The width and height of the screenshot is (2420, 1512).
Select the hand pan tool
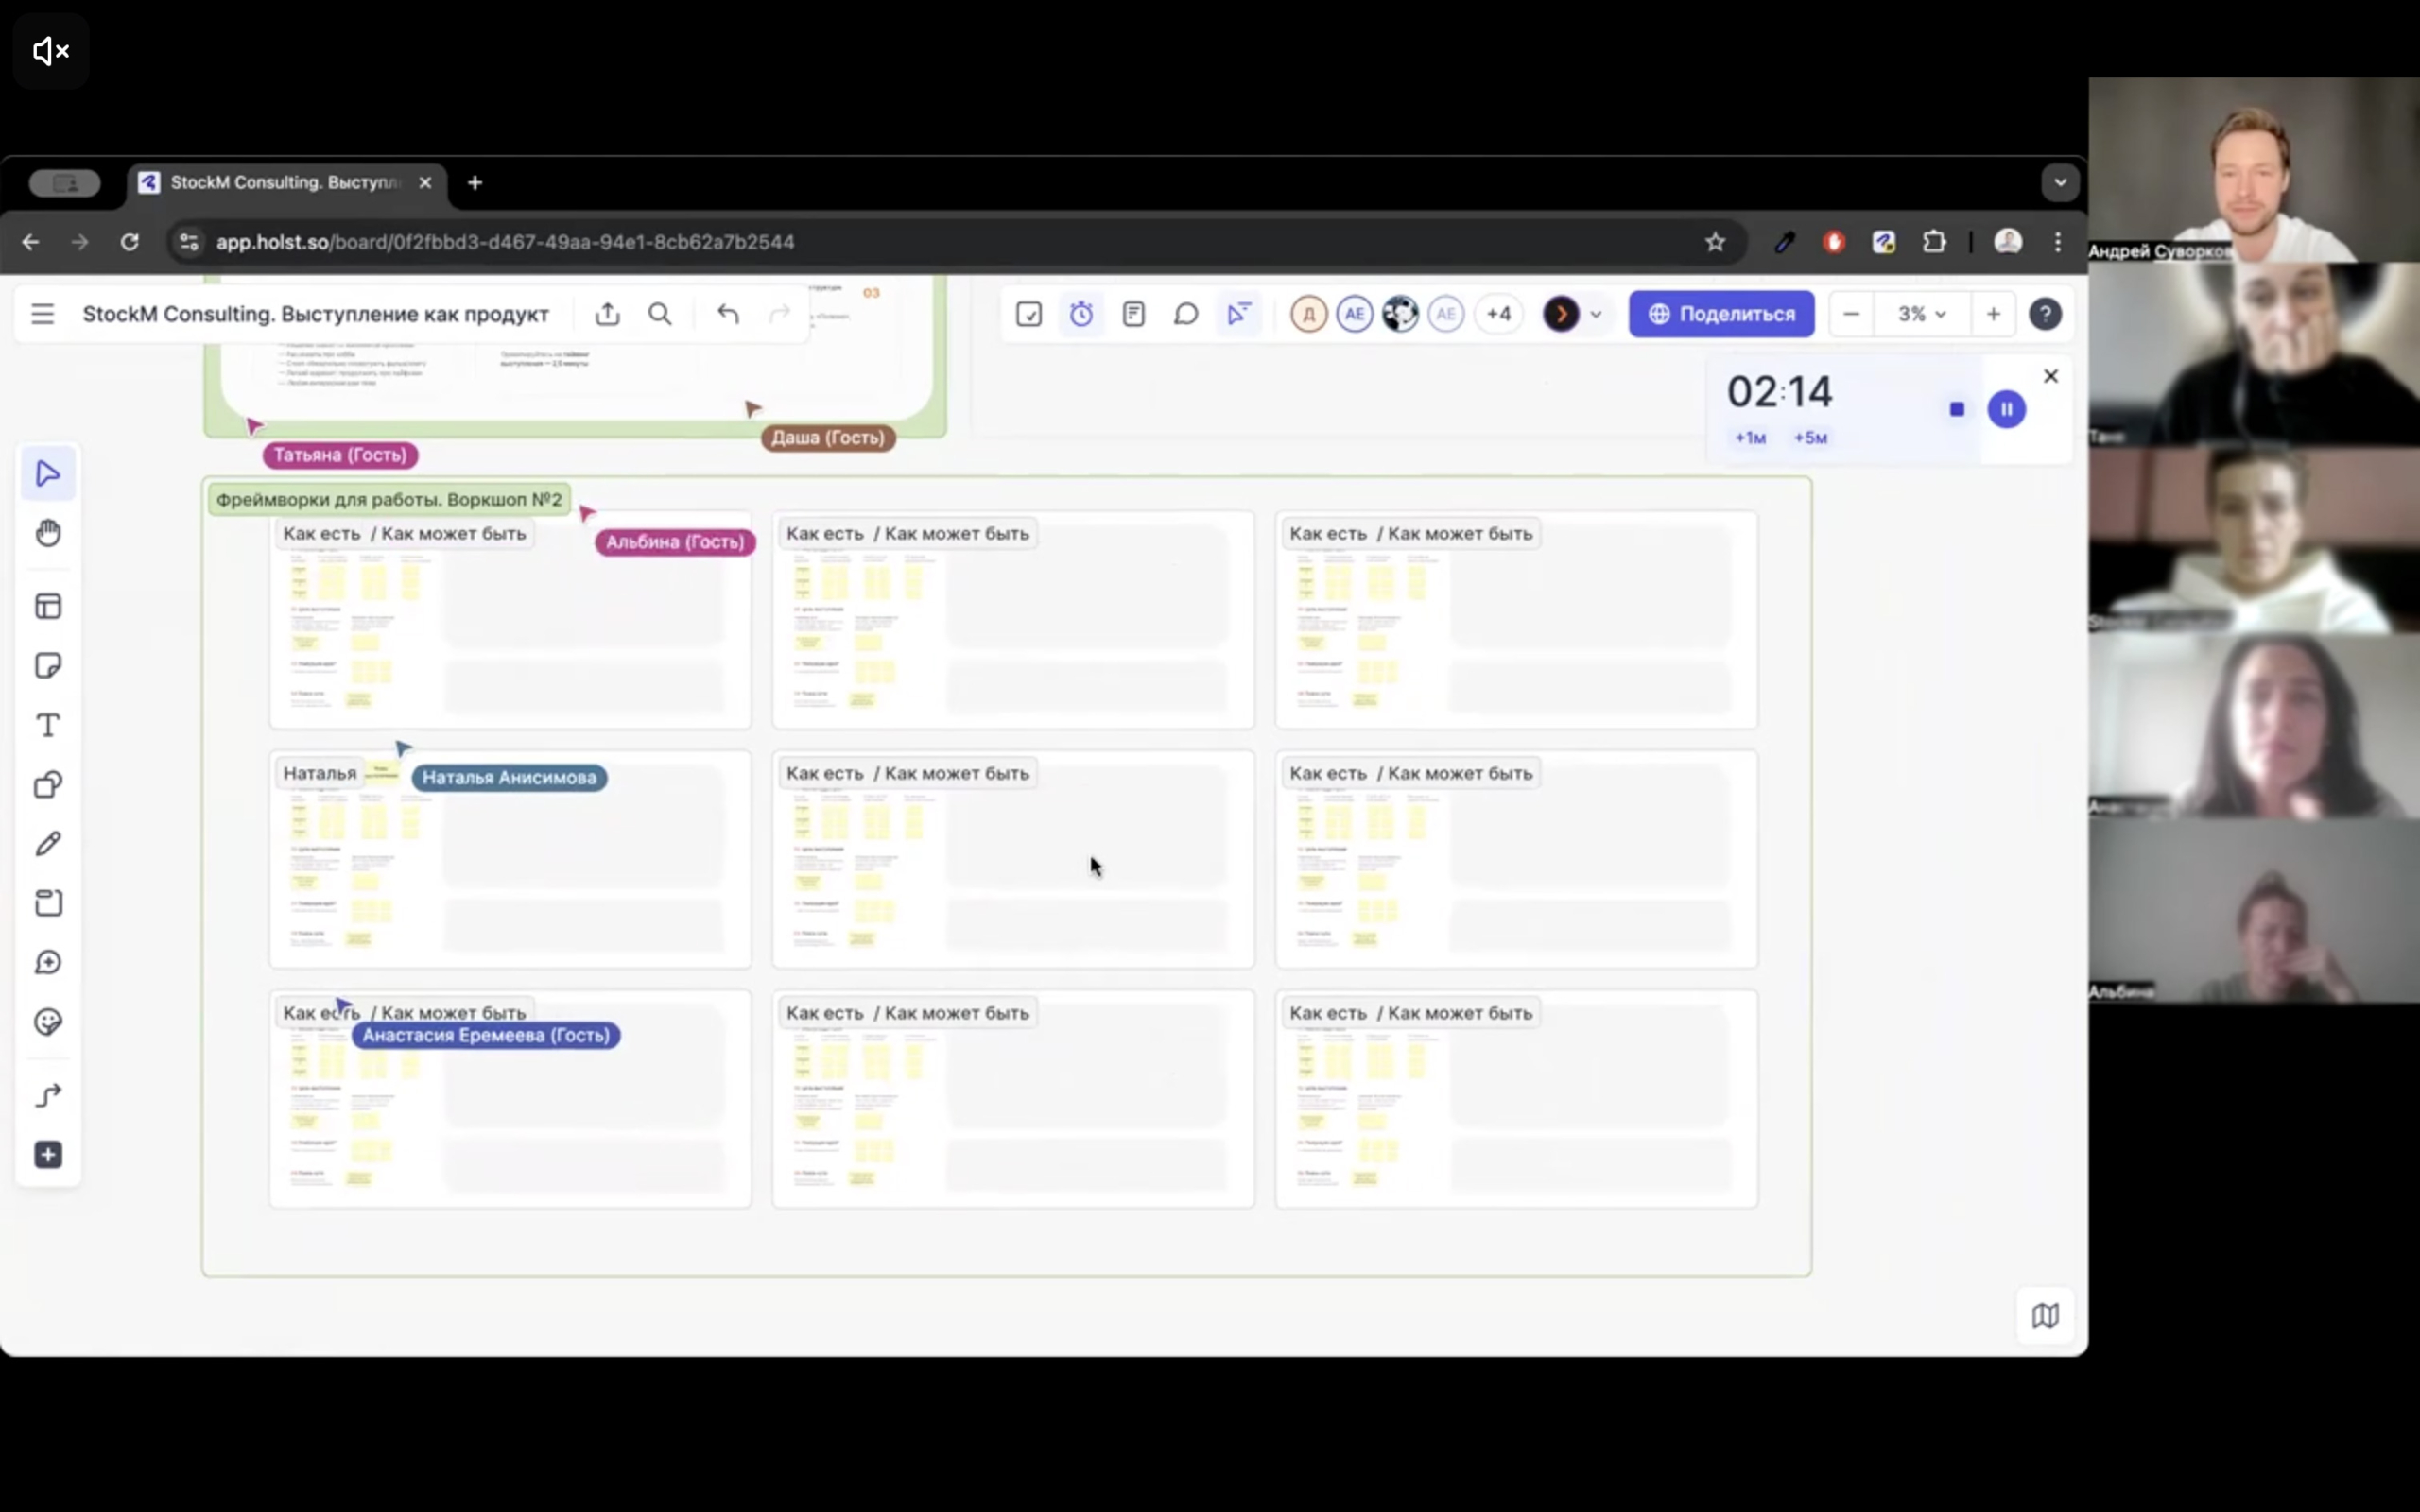pos(48,533)
